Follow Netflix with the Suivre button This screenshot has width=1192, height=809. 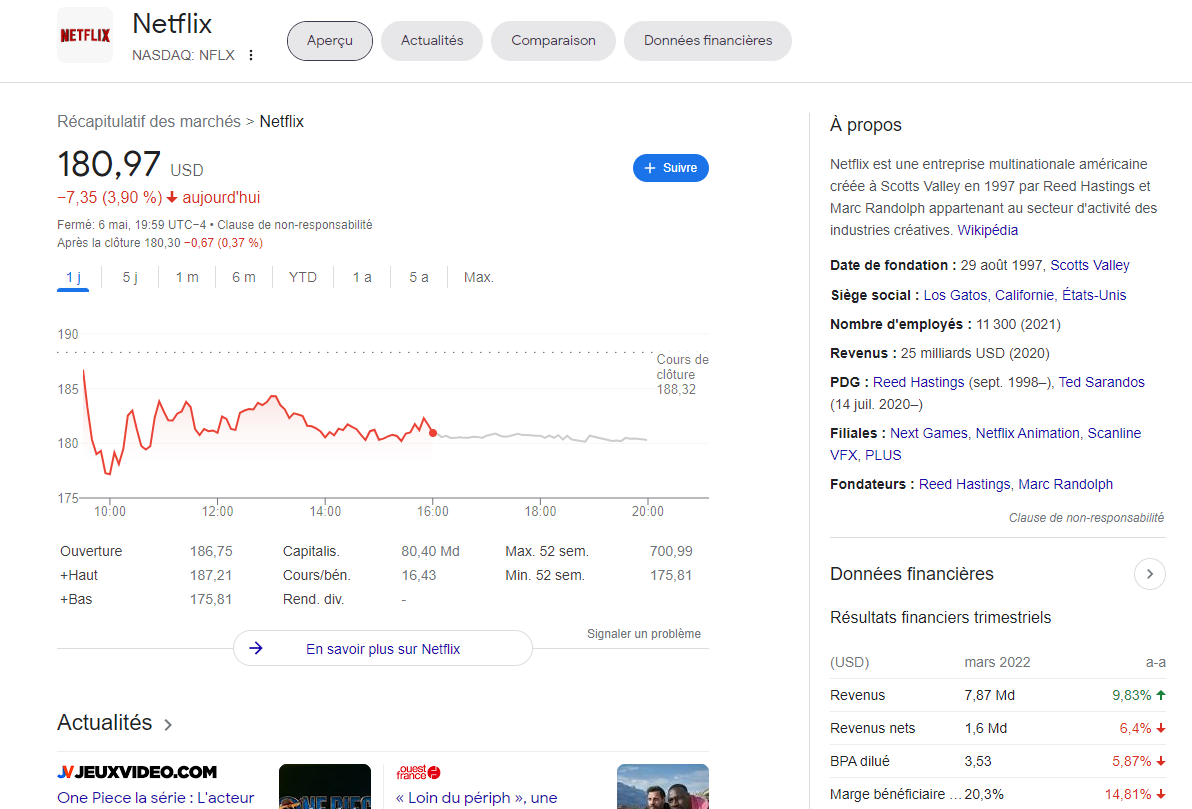[x=670, y=168]
